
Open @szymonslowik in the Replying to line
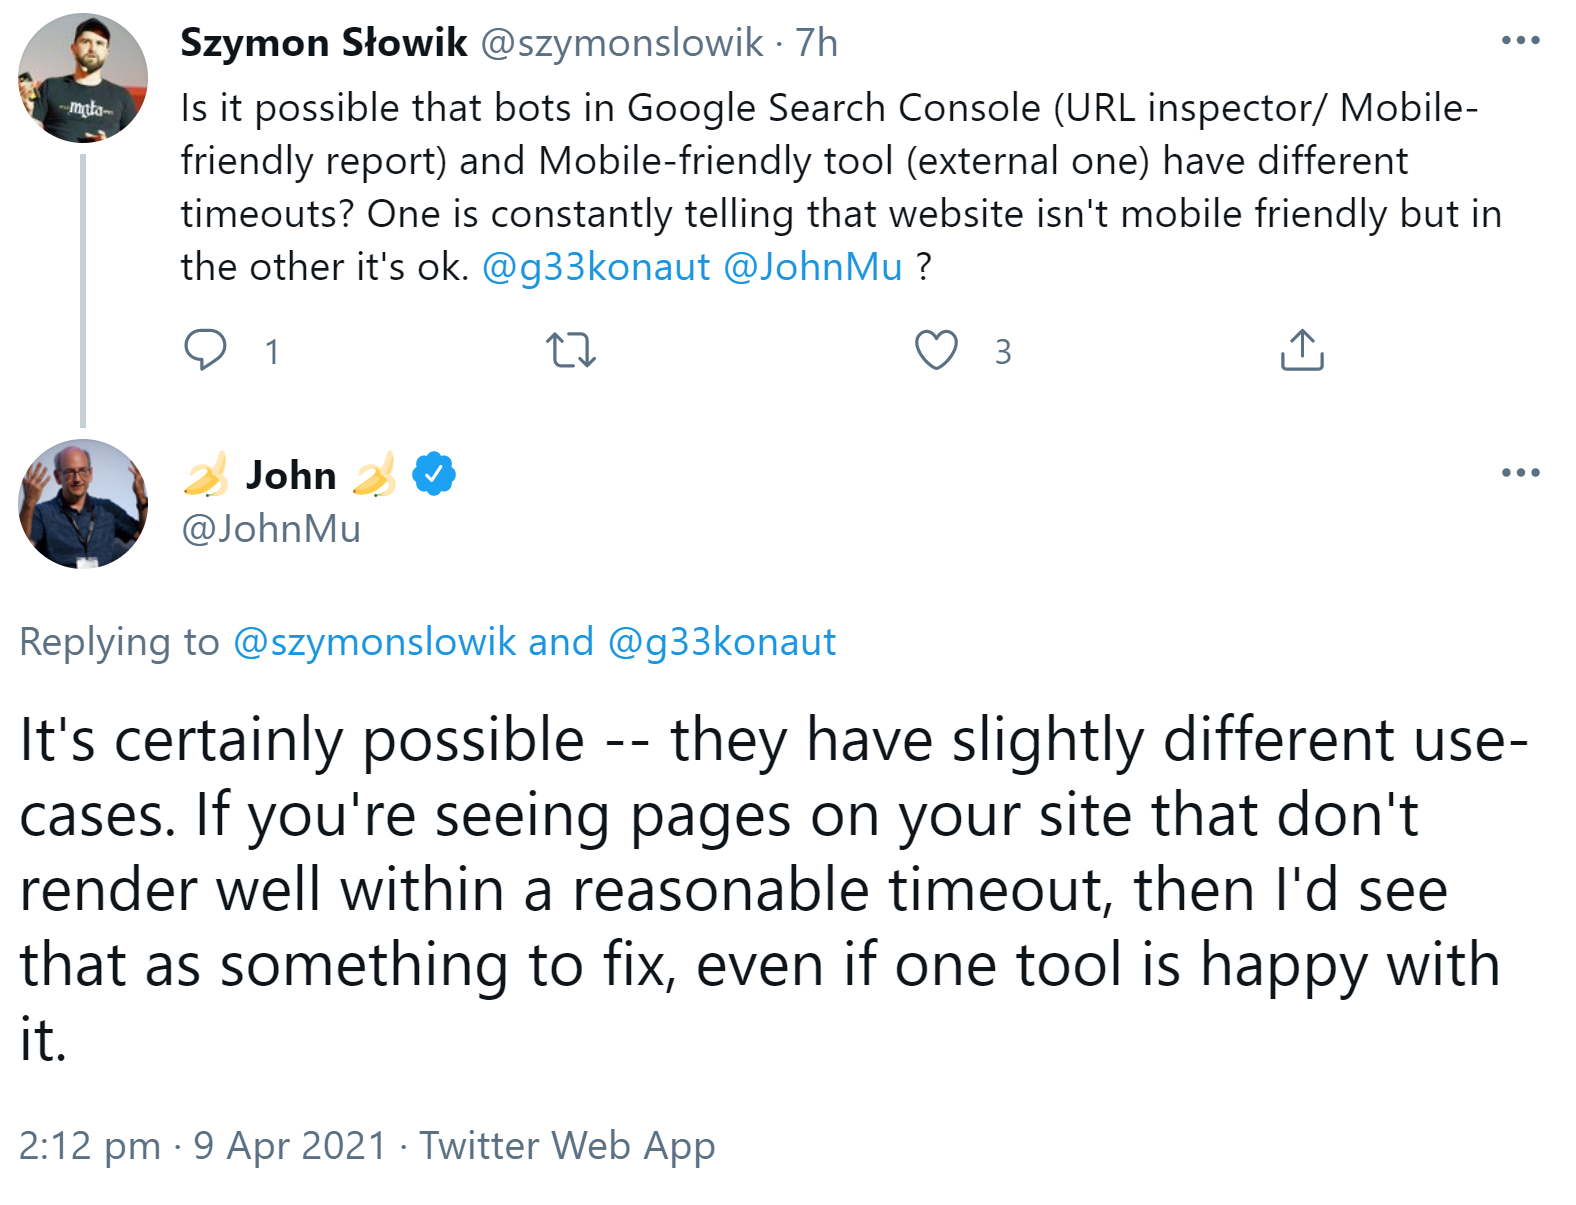pyautogui.click(x=375, y=642)
